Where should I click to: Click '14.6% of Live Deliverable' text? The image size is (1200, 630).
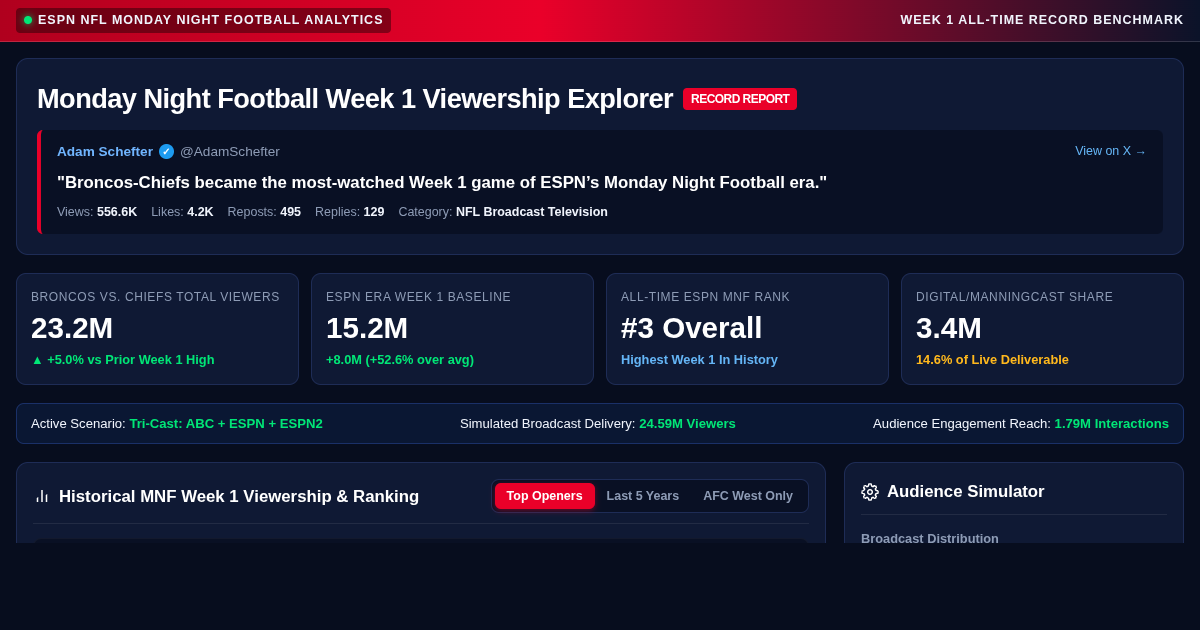click(x=992, y=360)
